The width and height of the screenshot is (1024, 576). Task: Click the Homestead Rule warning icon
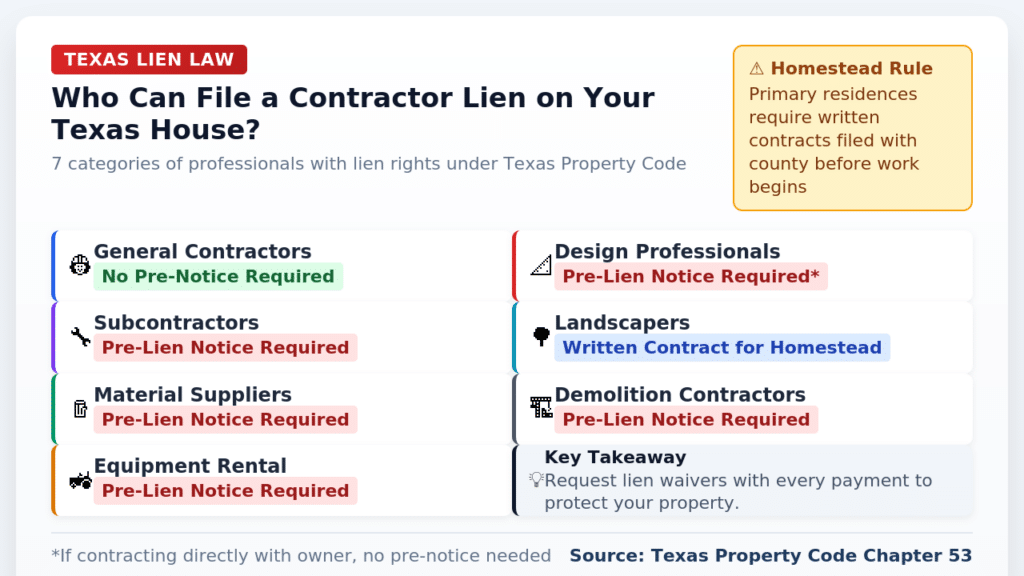(756, 69)
